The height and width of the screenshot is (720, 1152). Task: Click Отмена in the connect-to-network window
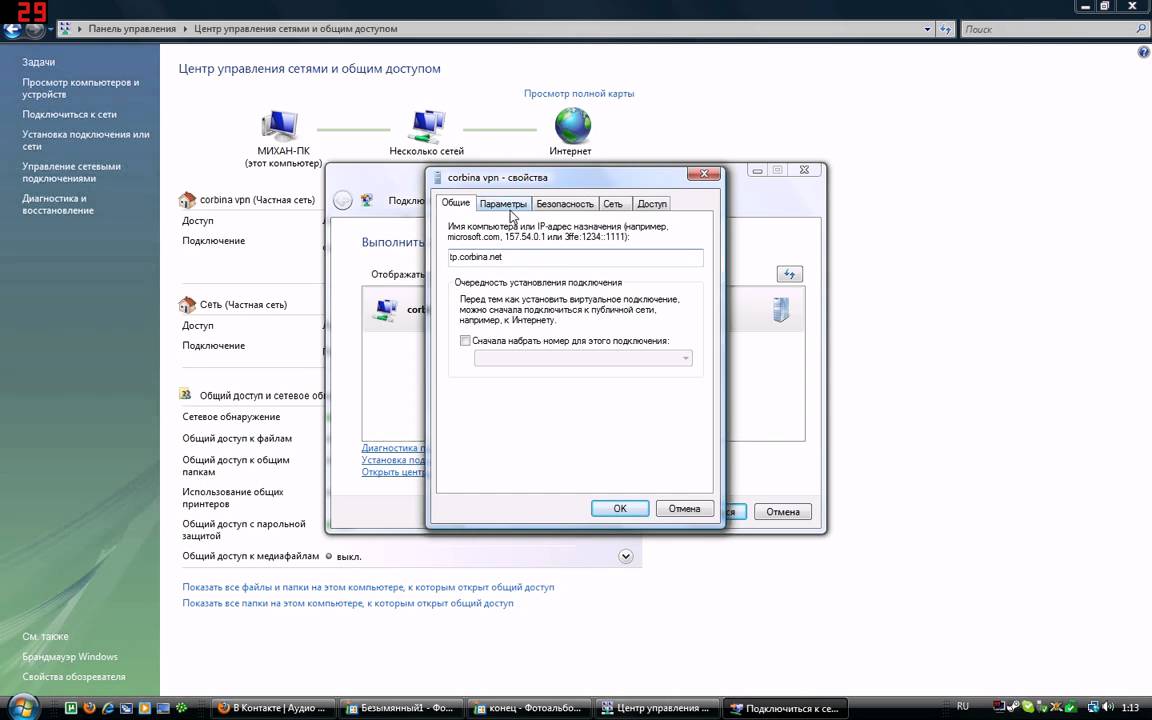click(782, 511)
